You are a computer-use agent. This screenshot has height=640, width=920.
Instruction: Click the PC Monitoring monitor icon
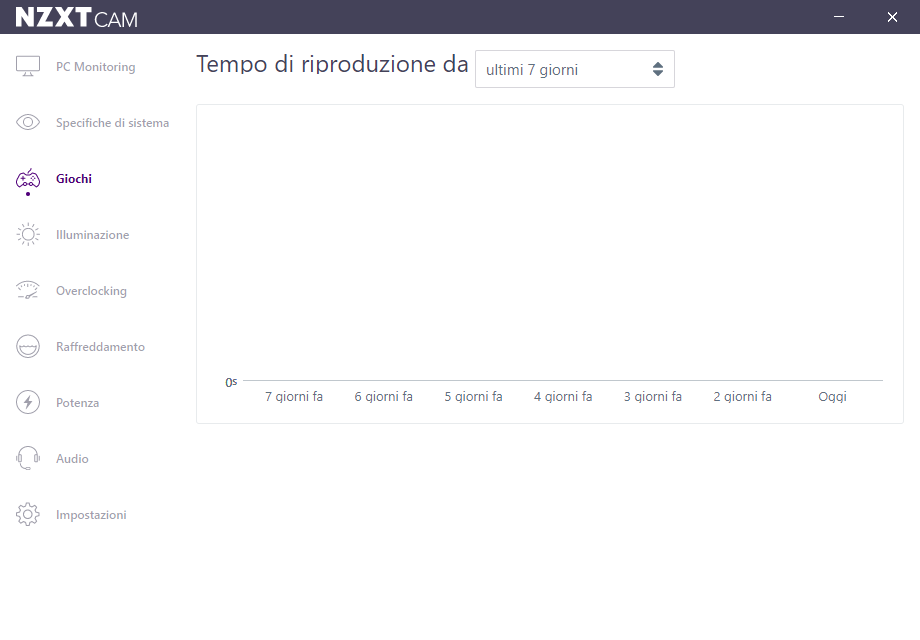point(28,67)
